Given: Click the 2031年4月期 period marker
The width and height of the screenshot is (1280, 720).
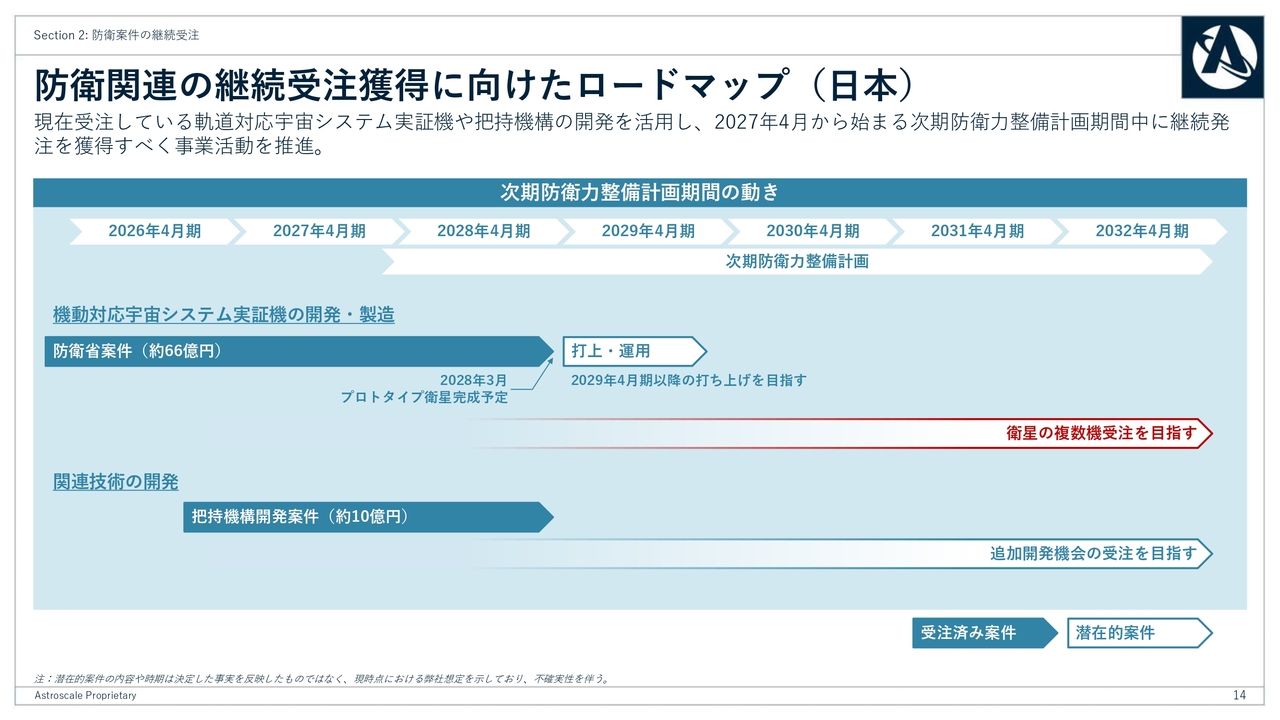Looking at the screenshot, I should click(x=977, y=231).
